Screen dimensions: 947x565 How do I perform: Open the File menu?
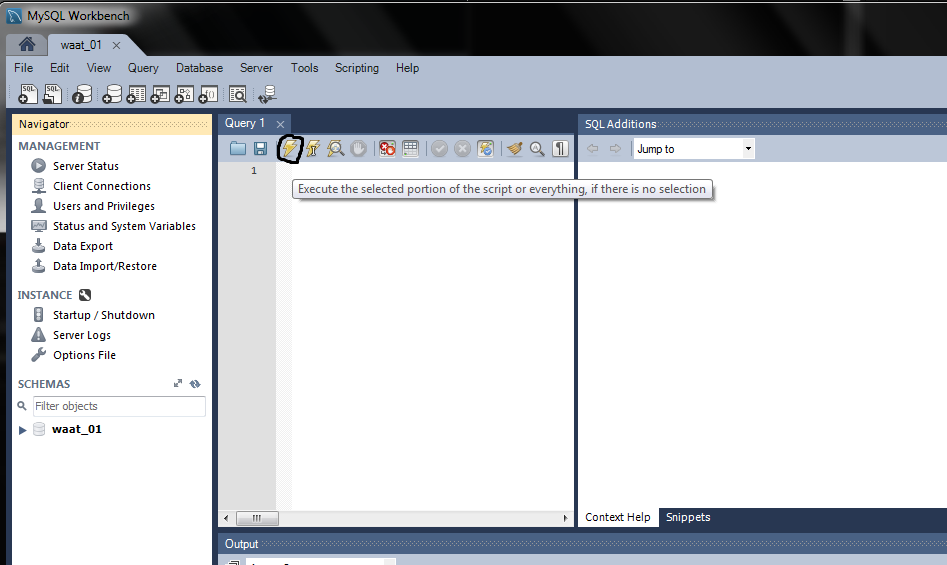(x=24, y=68)
